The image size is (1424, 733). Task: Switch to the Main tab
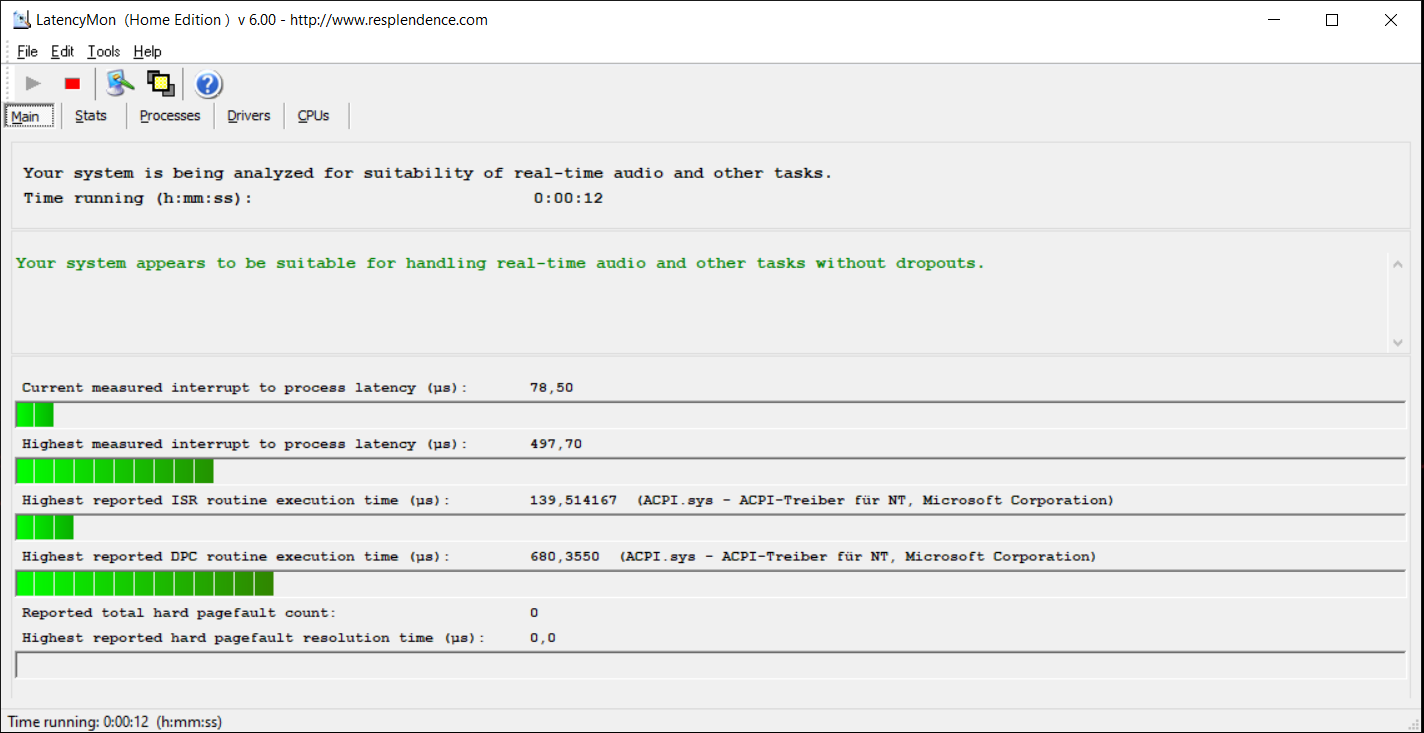tap(25, 116)
